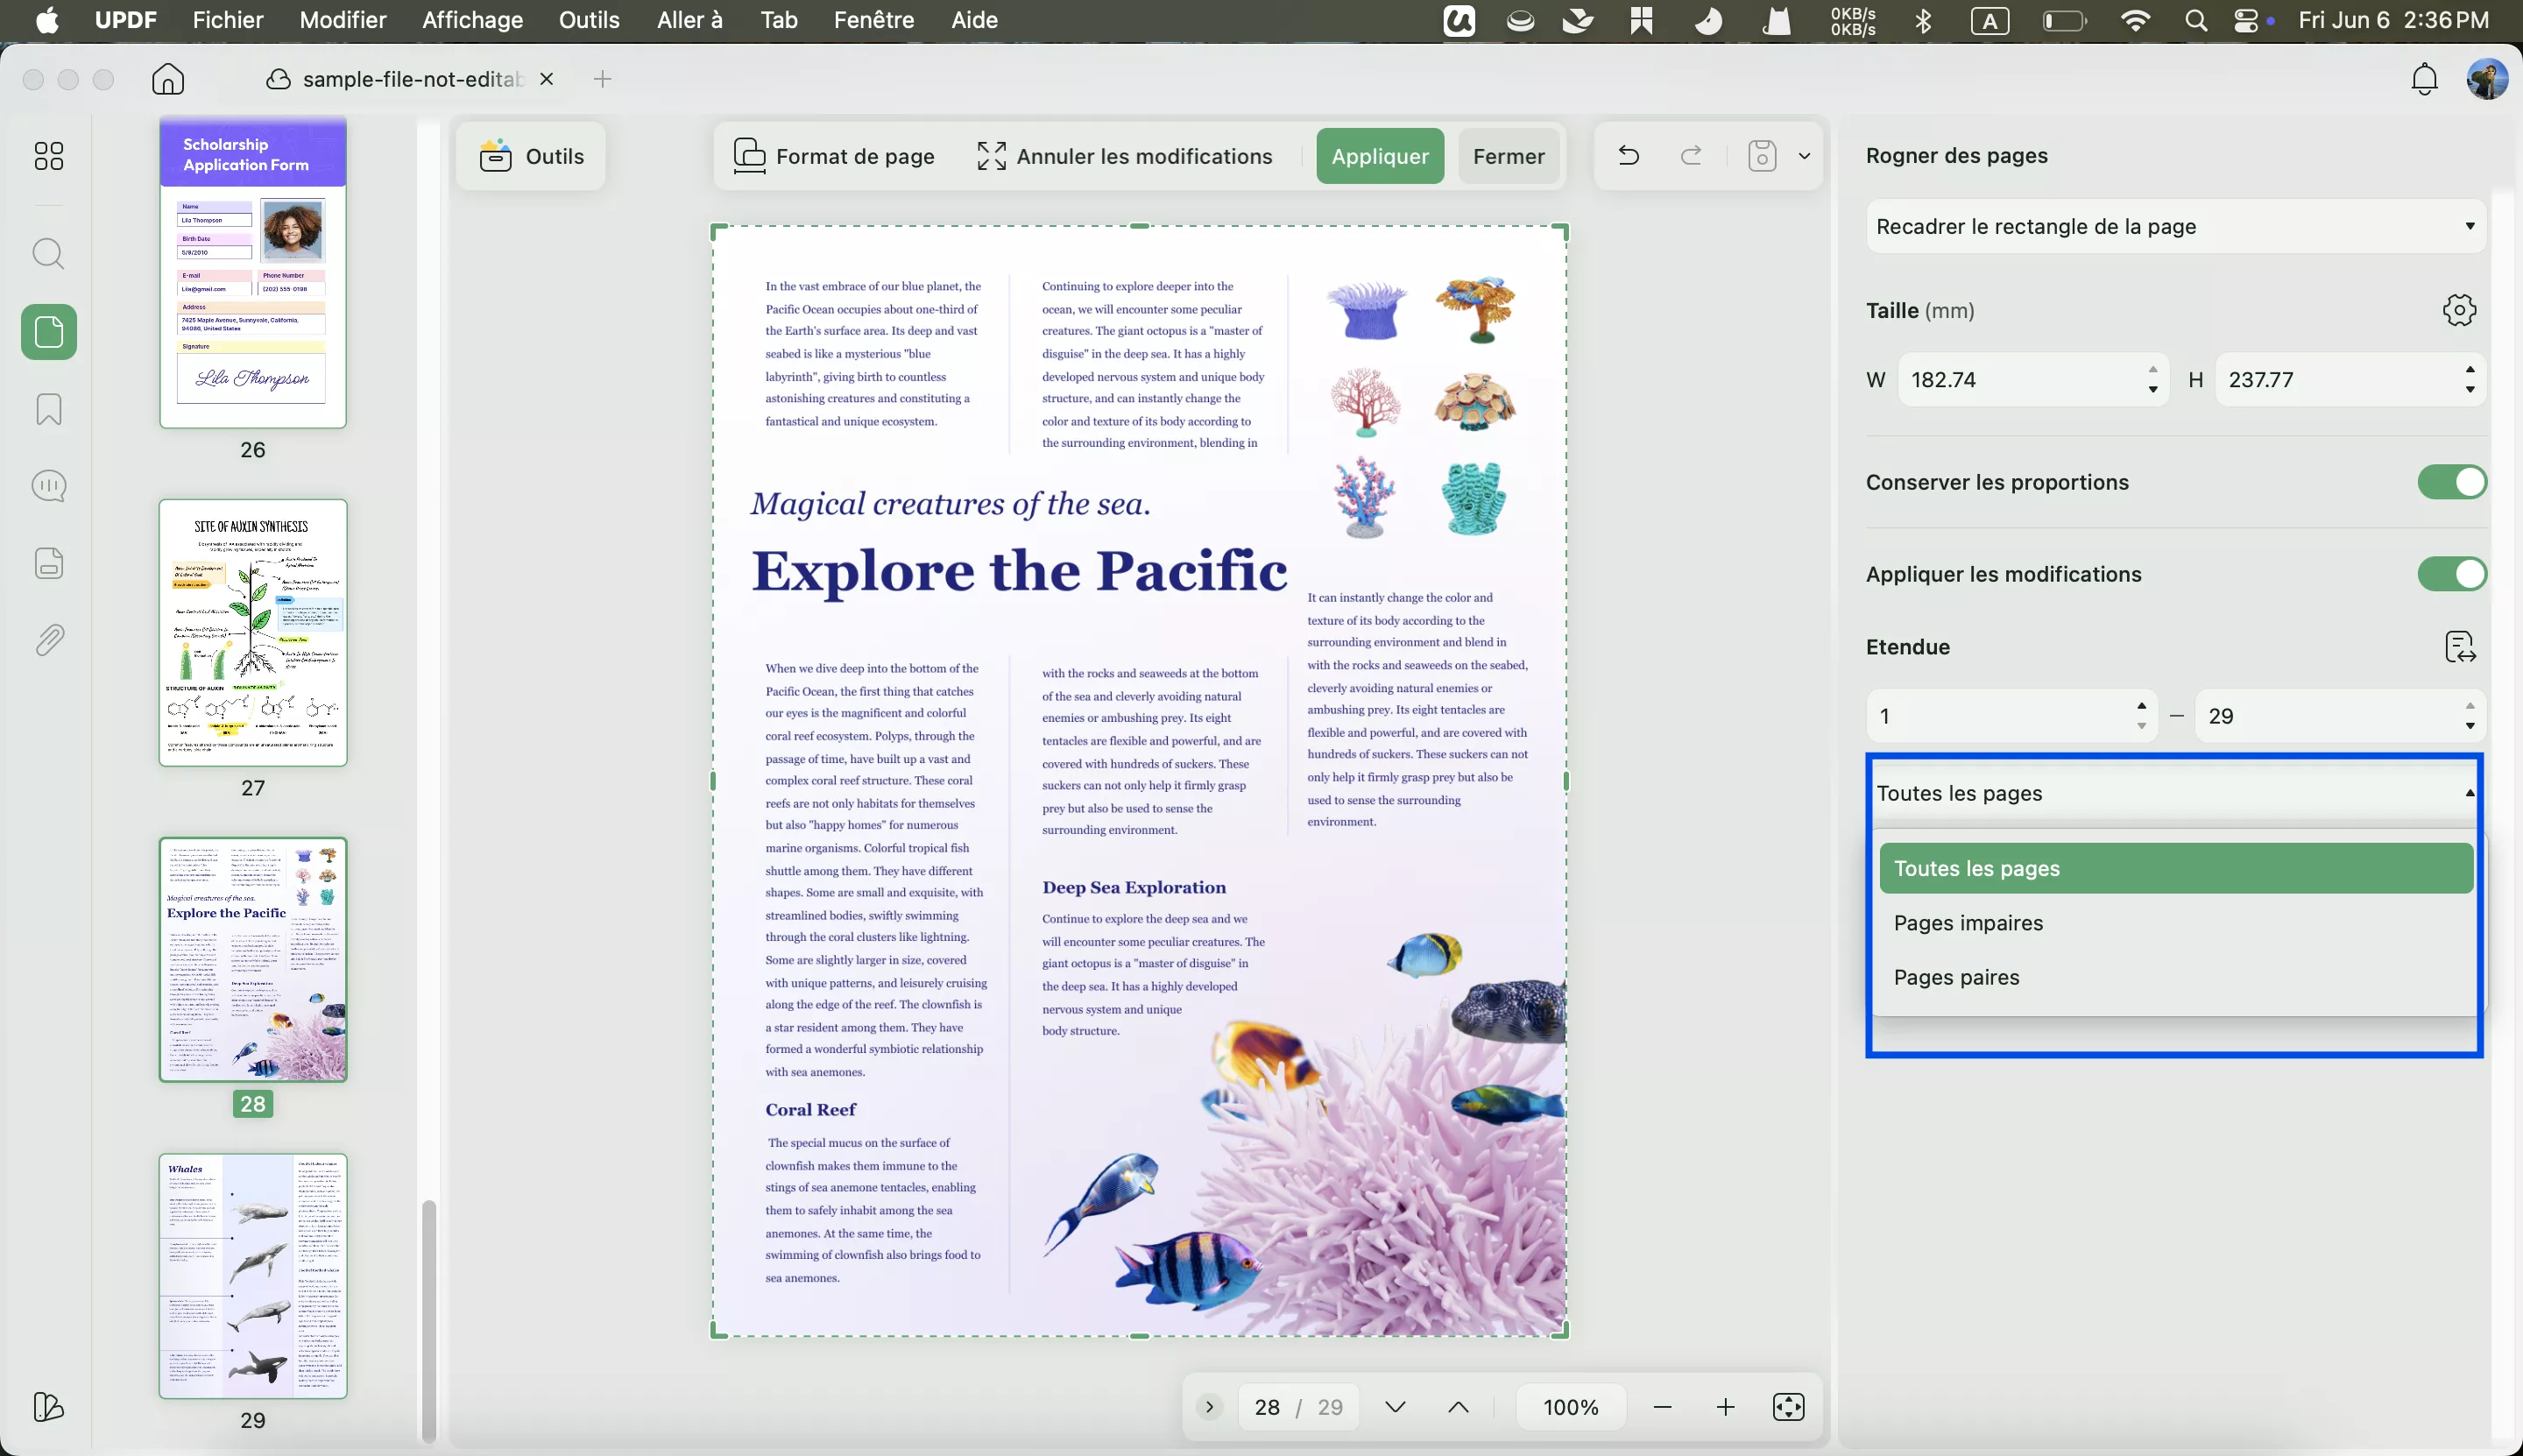The image size is (2523, 1456).
Task: Toggle Appliquer les modifications switch
Action: (x=2451, y=574)
